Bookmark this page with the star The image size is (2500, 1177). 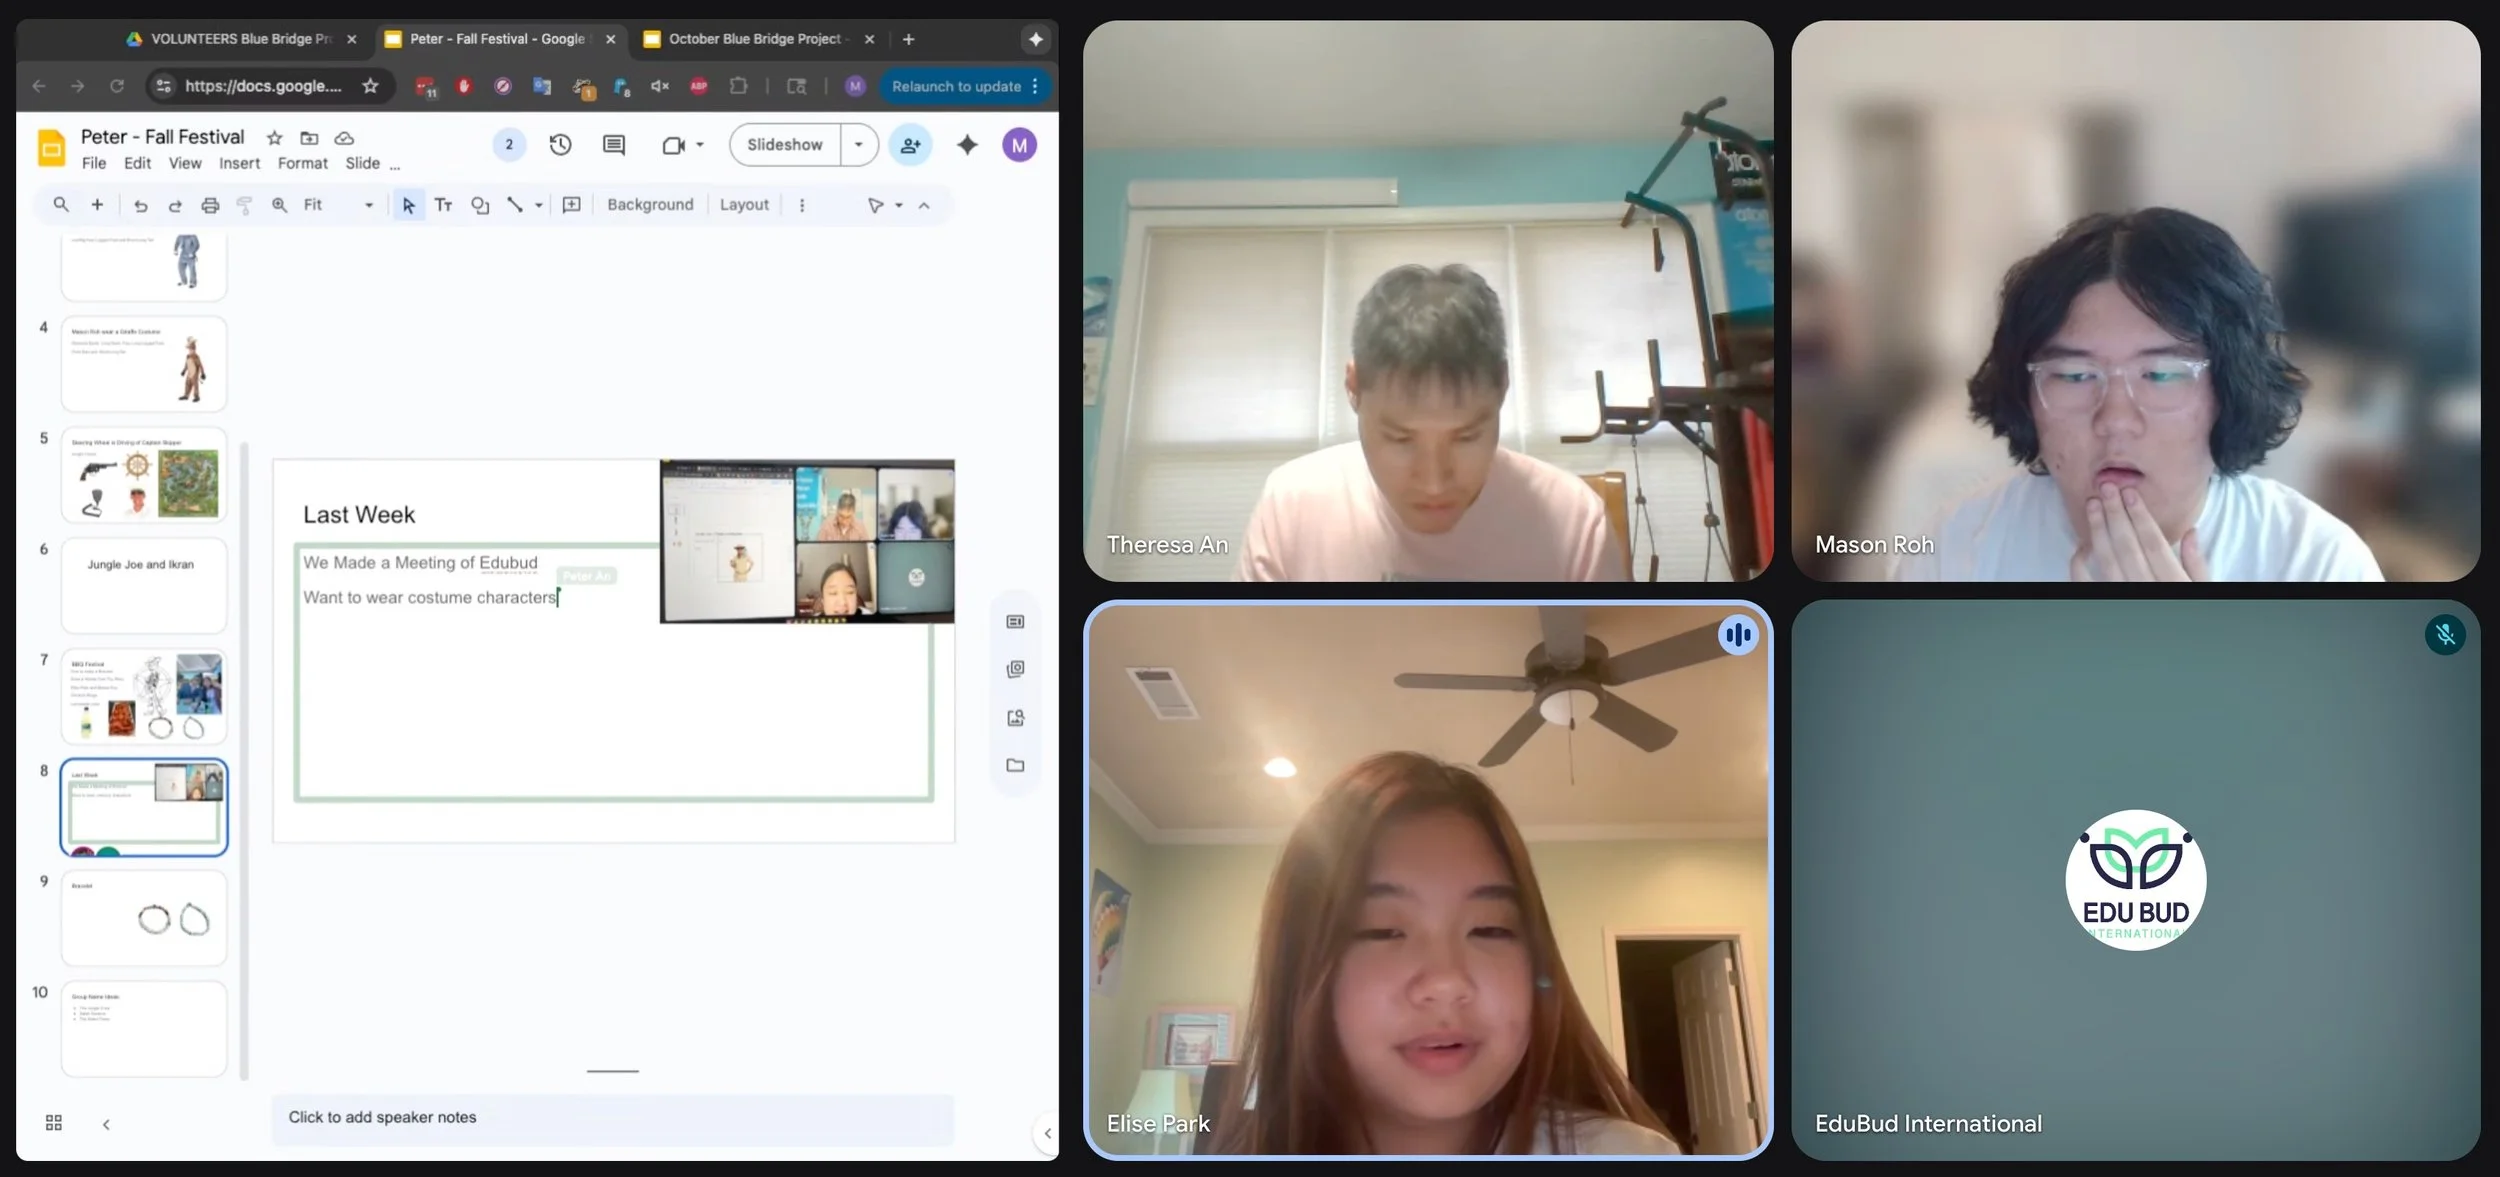click(x=370, y=86)
